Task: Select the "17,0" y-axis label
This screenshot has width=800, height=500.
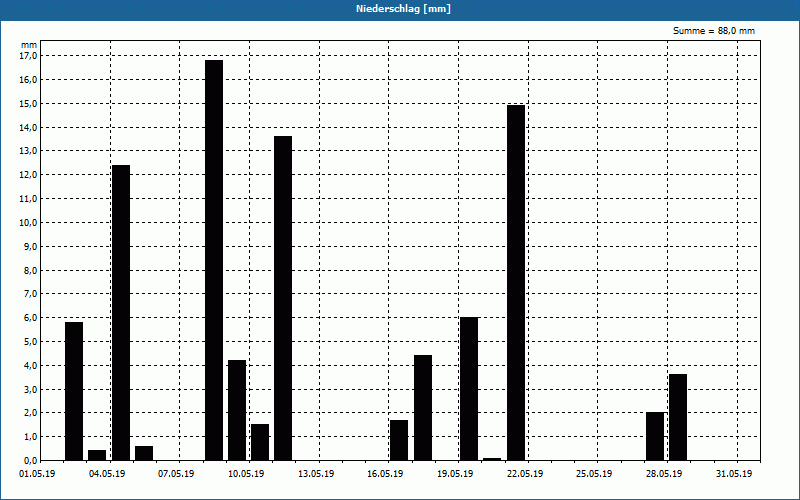Action: pos(29,56)
